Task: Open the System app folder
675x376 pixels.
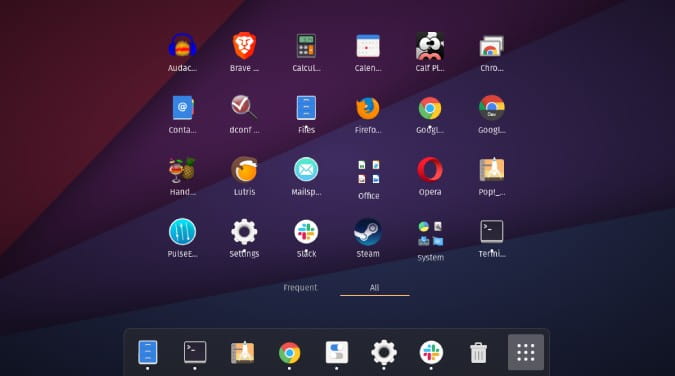Action: (430, 234)
